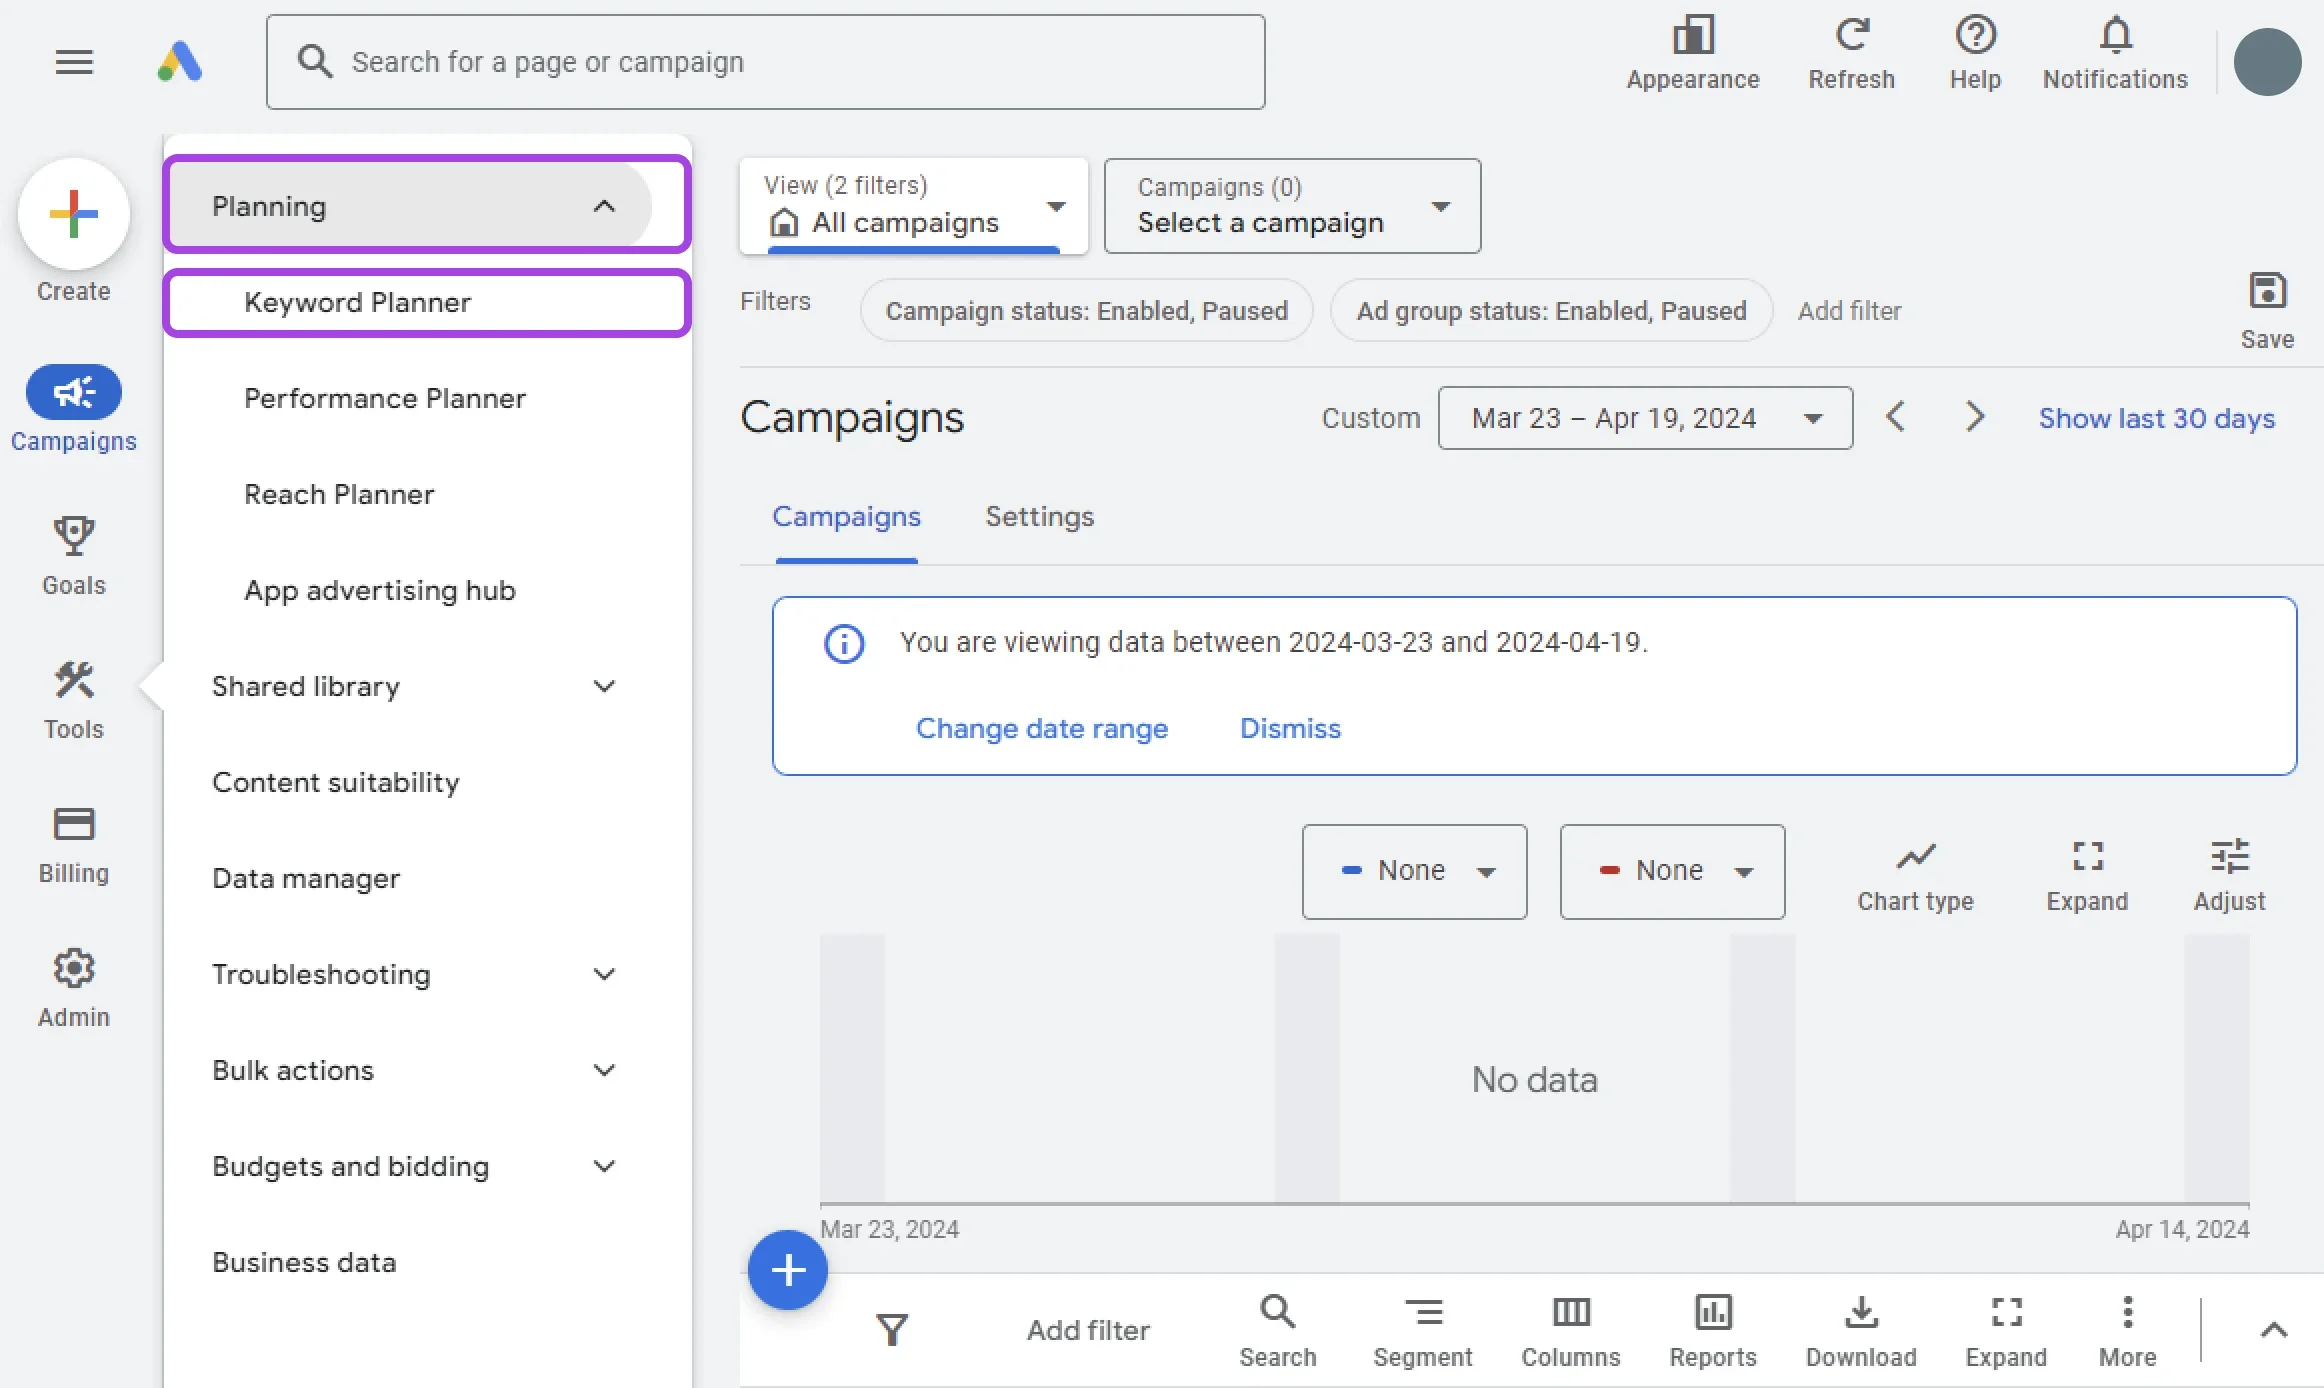
Task: Click the blue new campaign plus button
Action: (x=788, y=1270)
